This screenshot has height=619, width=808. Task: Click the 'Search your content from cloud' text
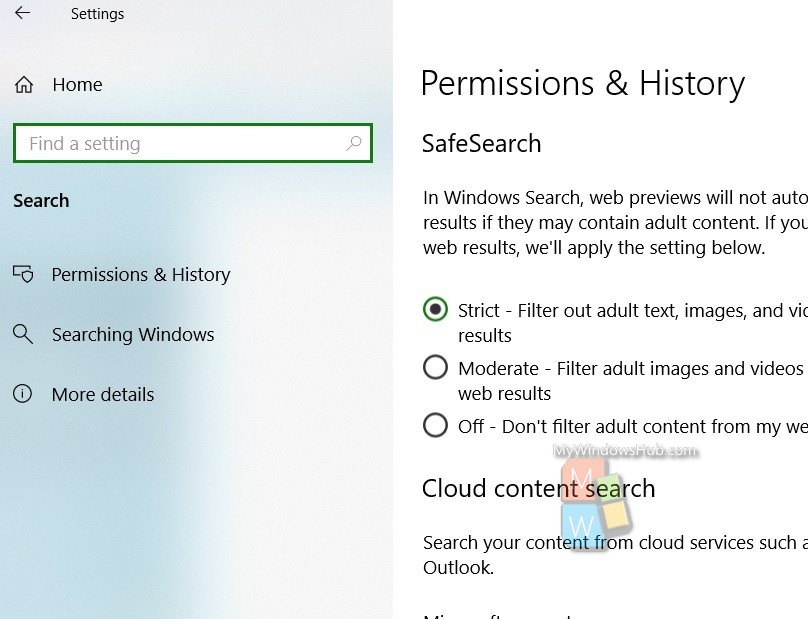[x=615, y=555]
